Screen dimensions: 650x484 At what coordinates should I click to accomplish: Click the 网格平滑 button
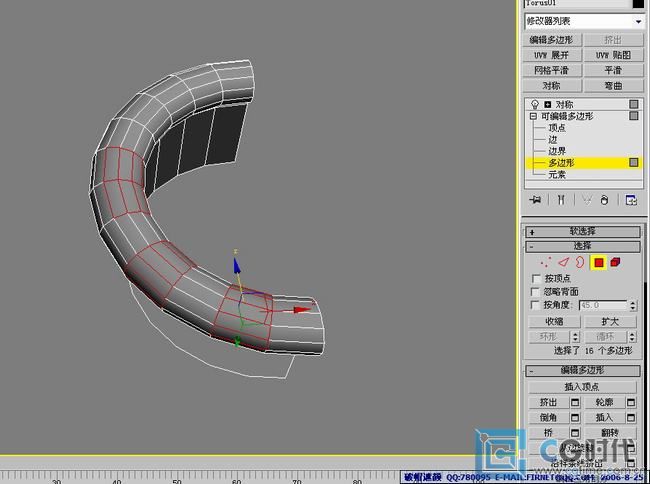552,70
